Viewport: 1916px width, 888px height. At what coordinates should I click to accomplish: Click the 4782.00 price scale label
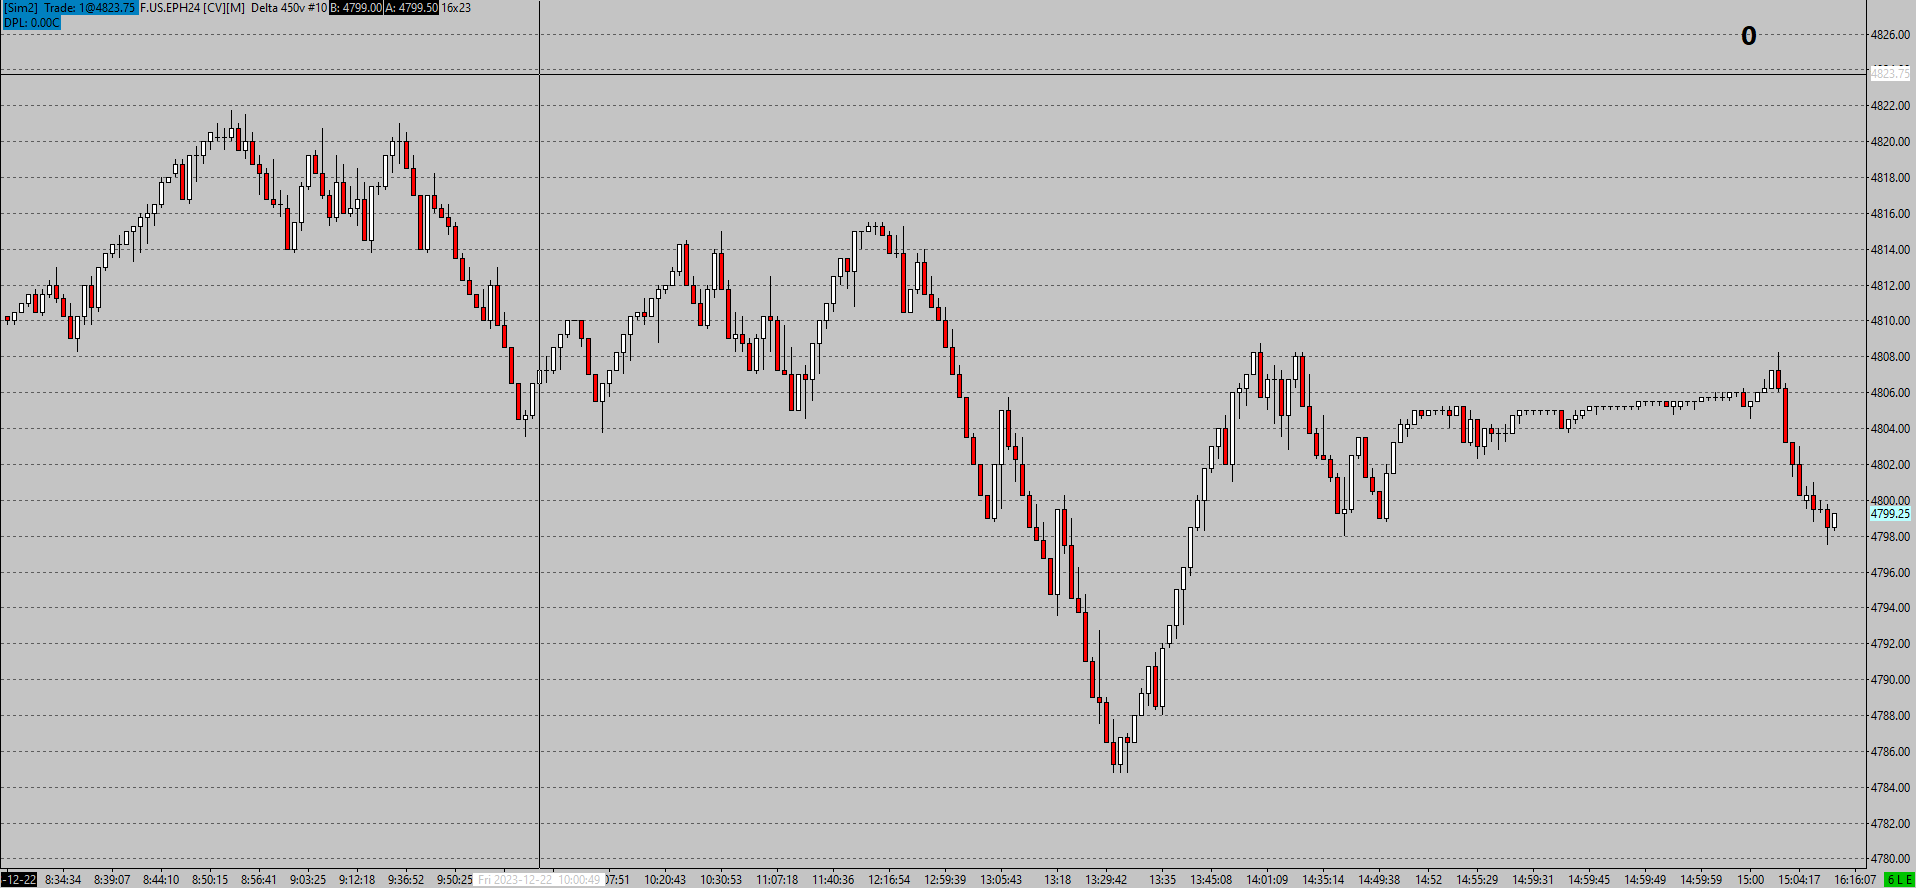(1890, 824)
